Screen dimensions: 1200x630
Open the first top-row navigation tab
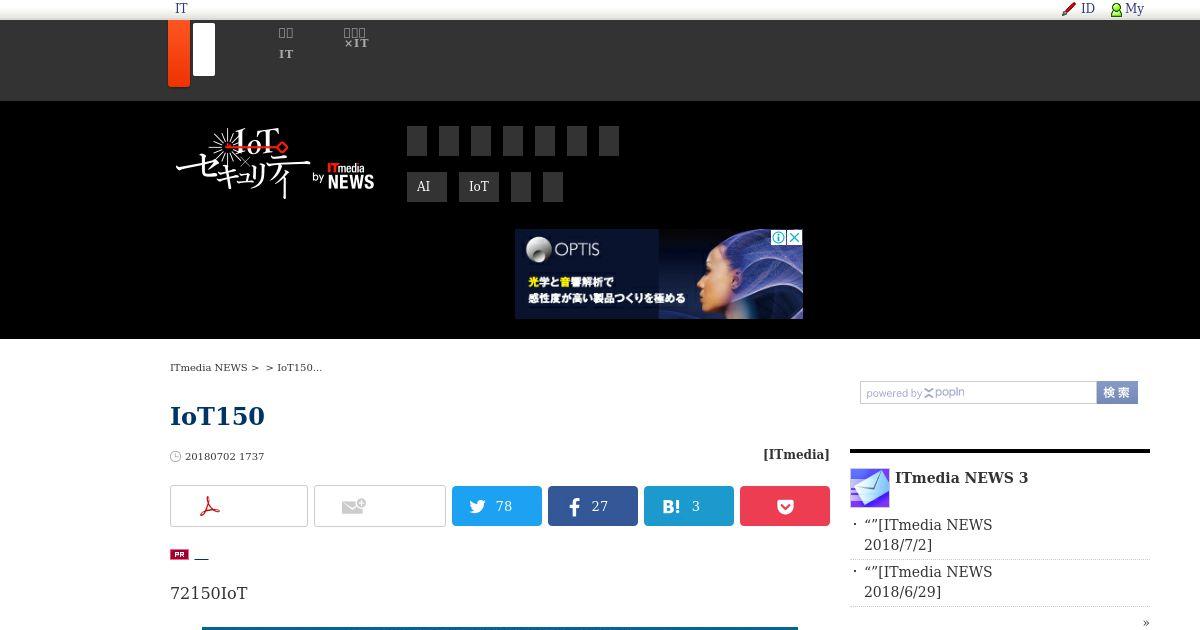point(417,141)
